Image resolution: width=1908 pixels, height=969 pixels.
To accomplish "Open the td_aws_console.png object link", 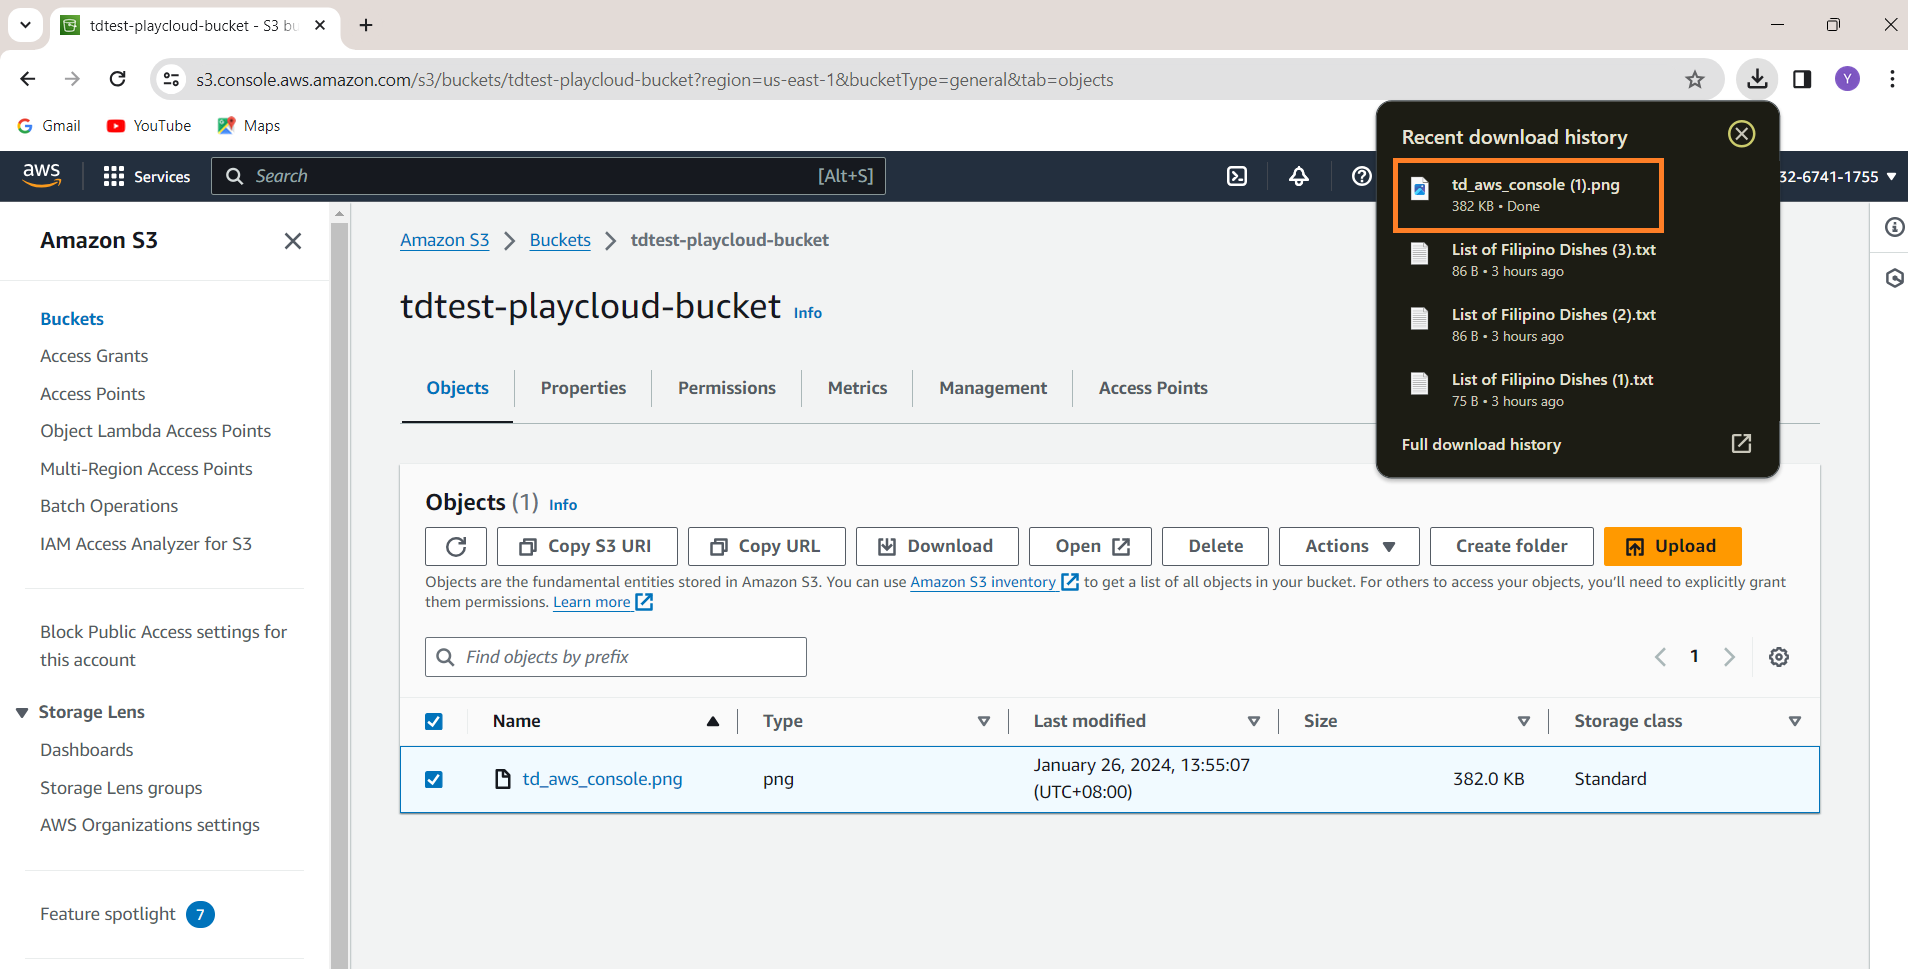I will pos(602,779).
